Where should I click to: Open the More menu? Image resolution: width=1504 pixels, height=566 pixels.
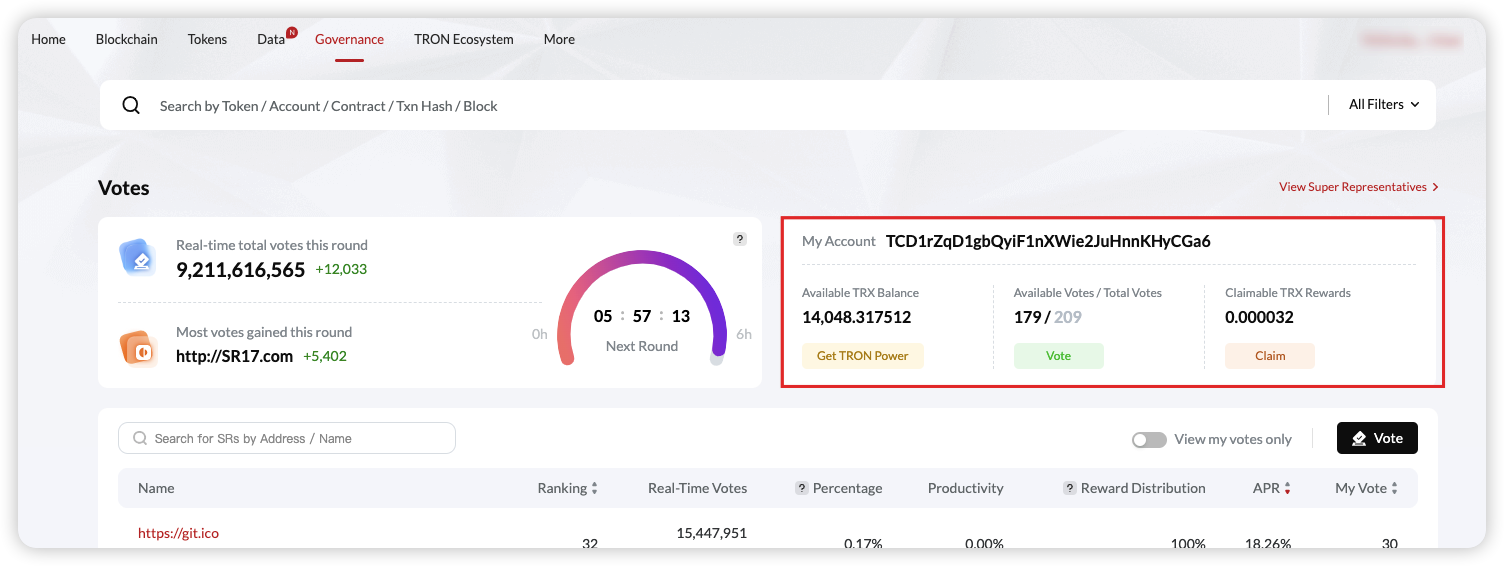(559, 39)
